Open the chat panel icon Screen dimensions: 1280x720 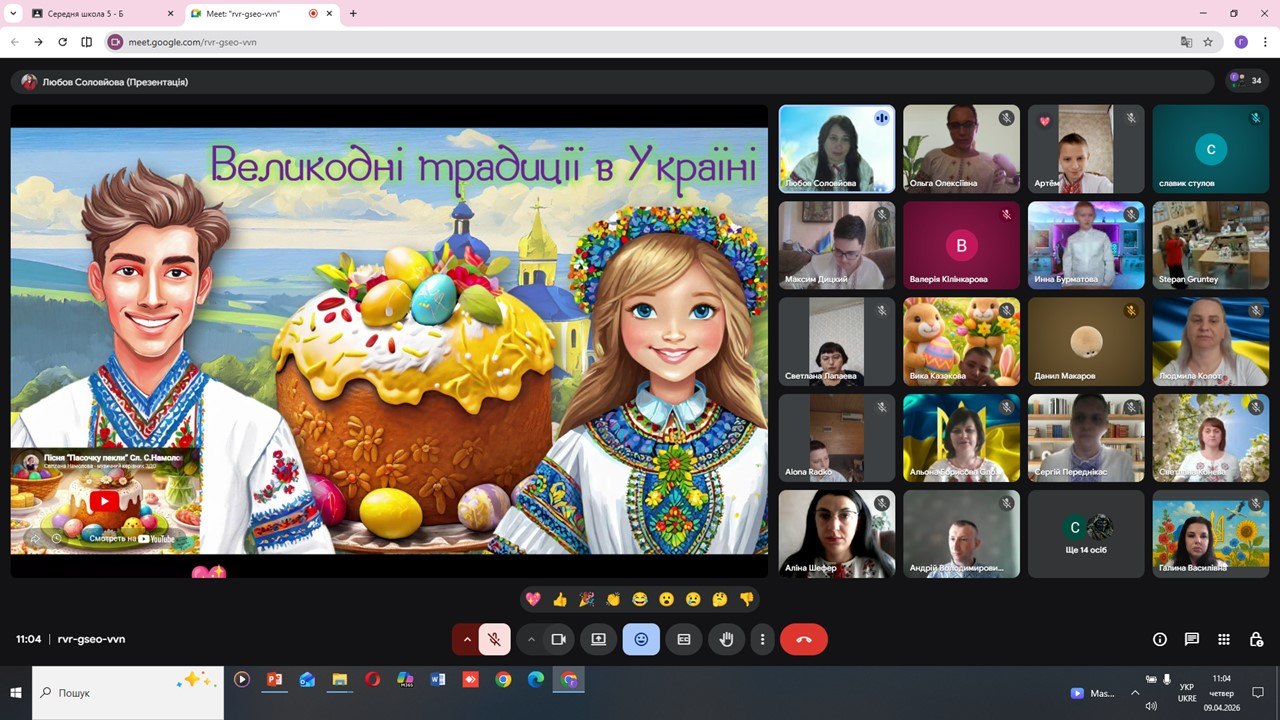[x=1192, y=639]
